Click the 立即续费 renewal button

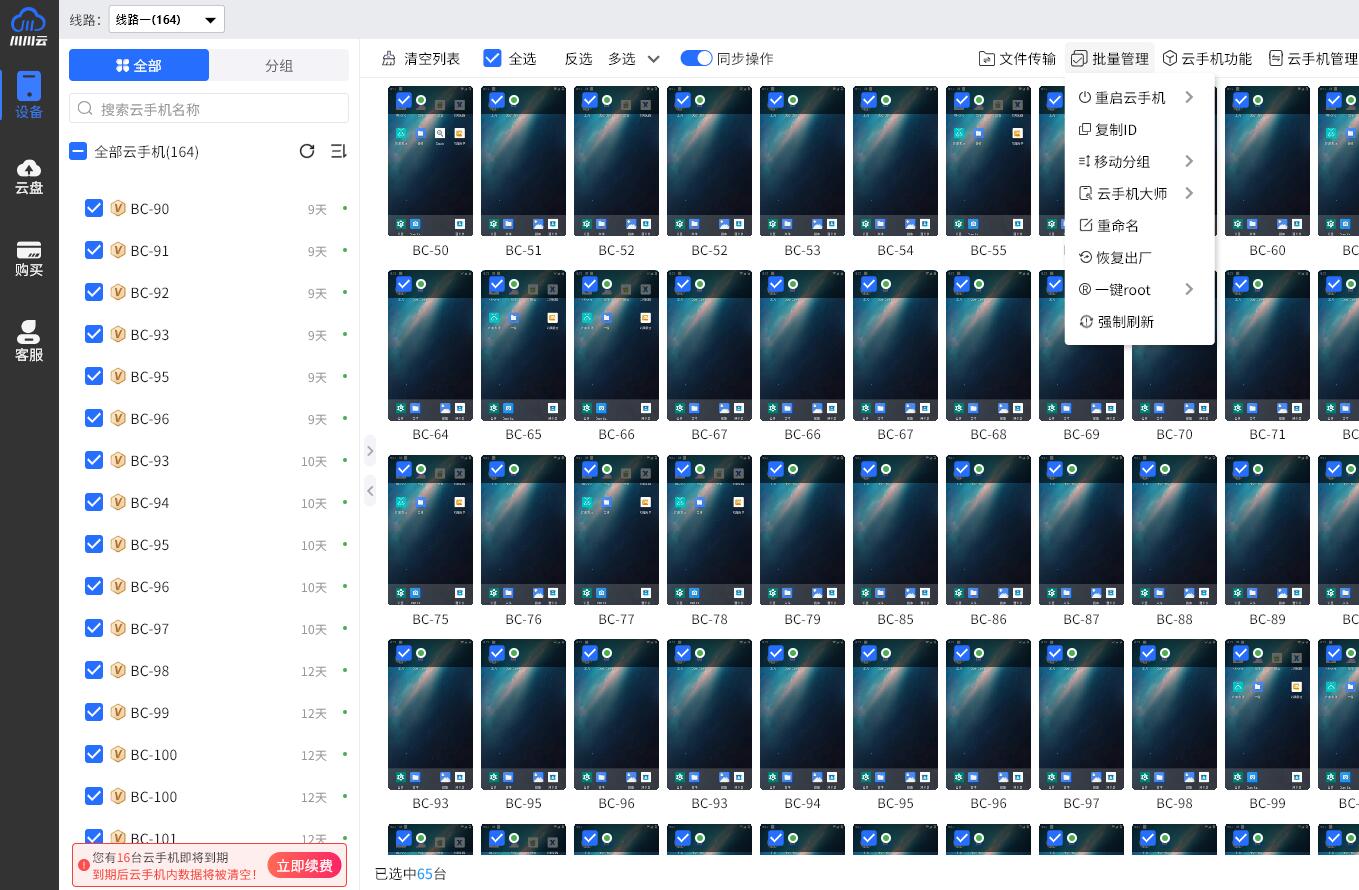(304, 865)
